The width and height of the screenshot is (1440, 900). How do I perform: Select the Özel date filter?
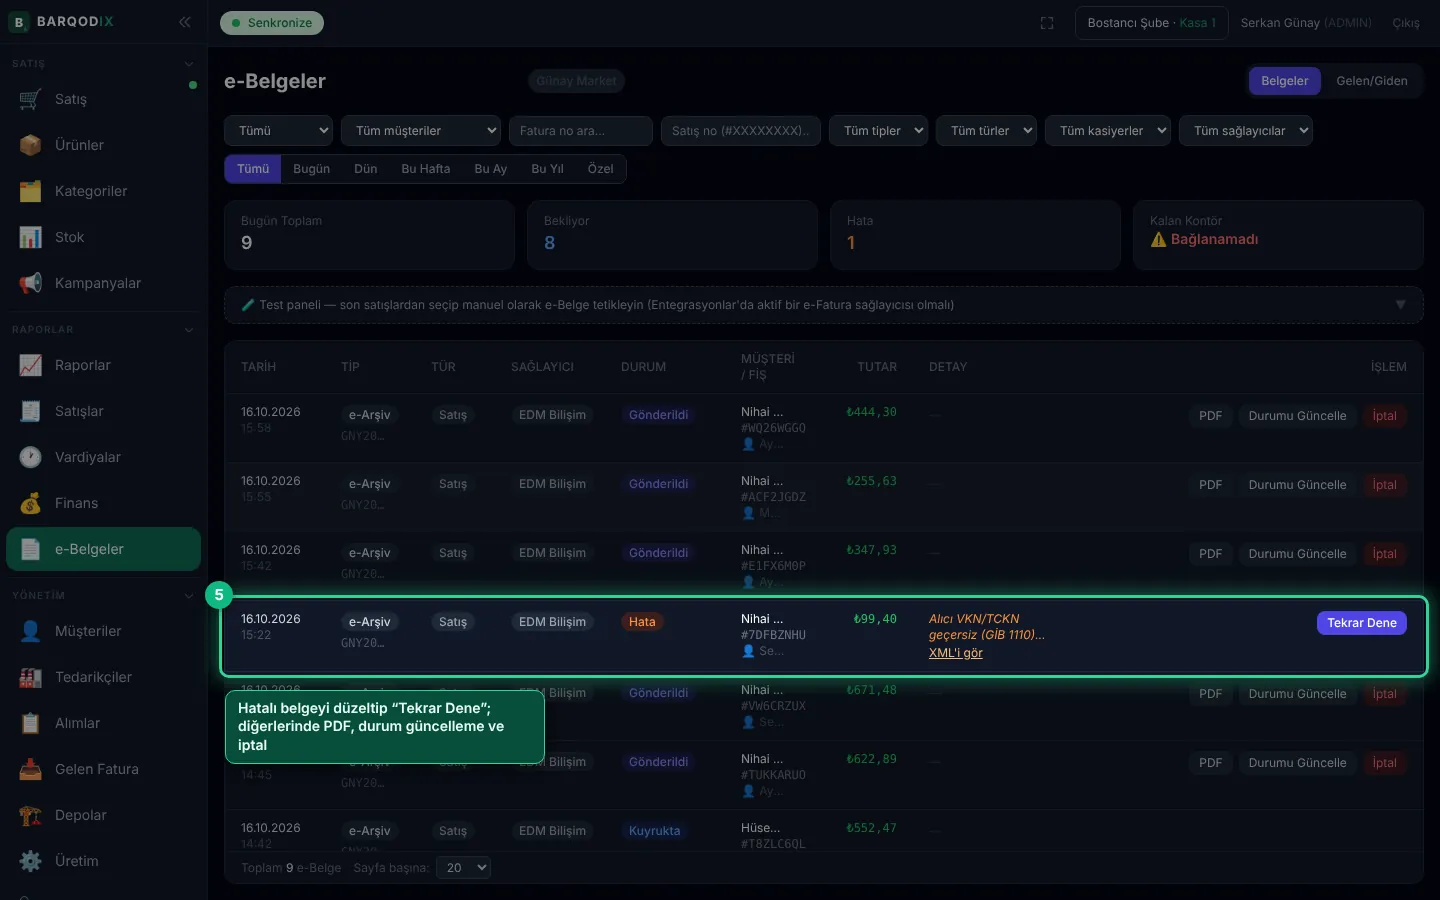point(601,169)
